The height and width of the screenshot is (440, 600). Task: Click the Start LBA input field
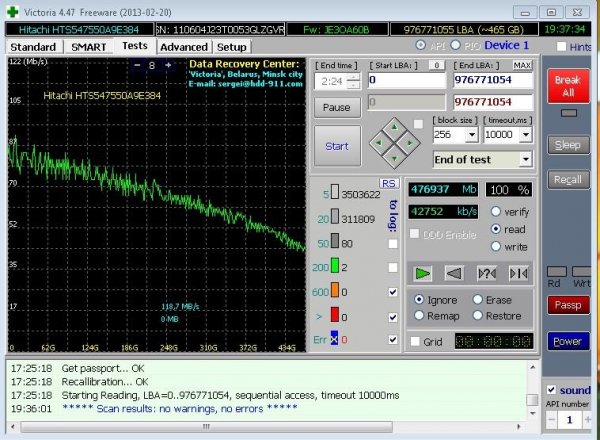pos(407,79)
